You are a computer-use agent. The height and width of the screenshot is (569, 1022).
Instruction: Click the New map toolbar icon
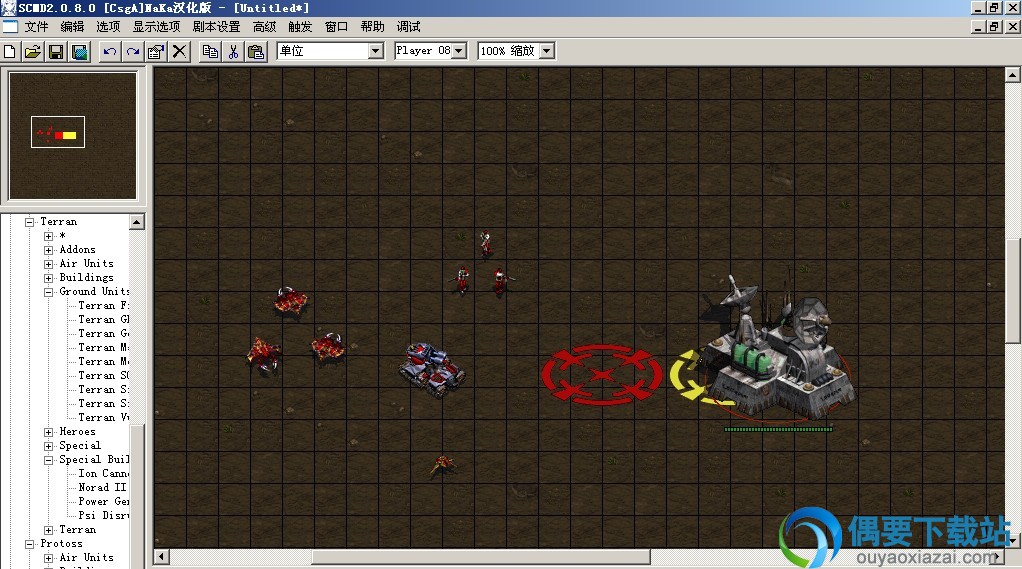(x=10, y=51)
